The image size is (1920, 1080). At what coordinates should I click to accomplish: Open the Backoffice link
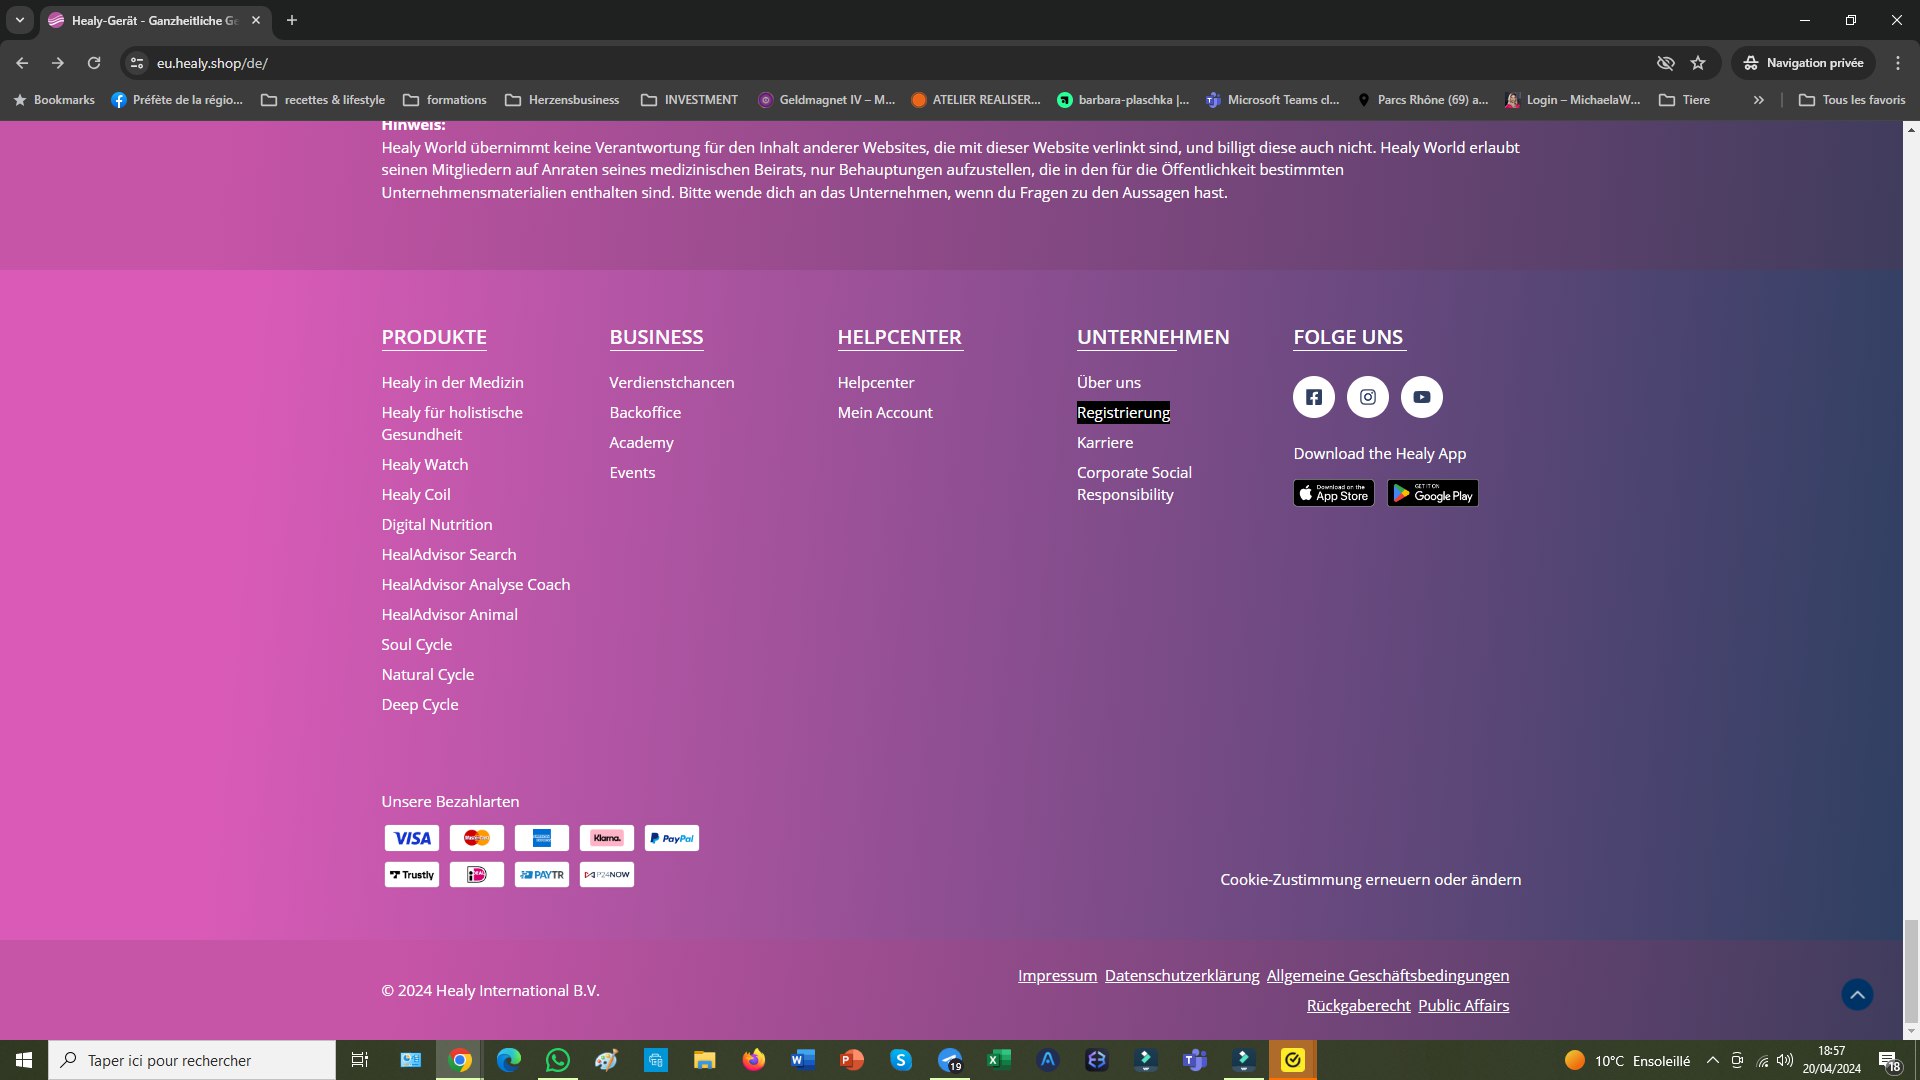point(645,413)
